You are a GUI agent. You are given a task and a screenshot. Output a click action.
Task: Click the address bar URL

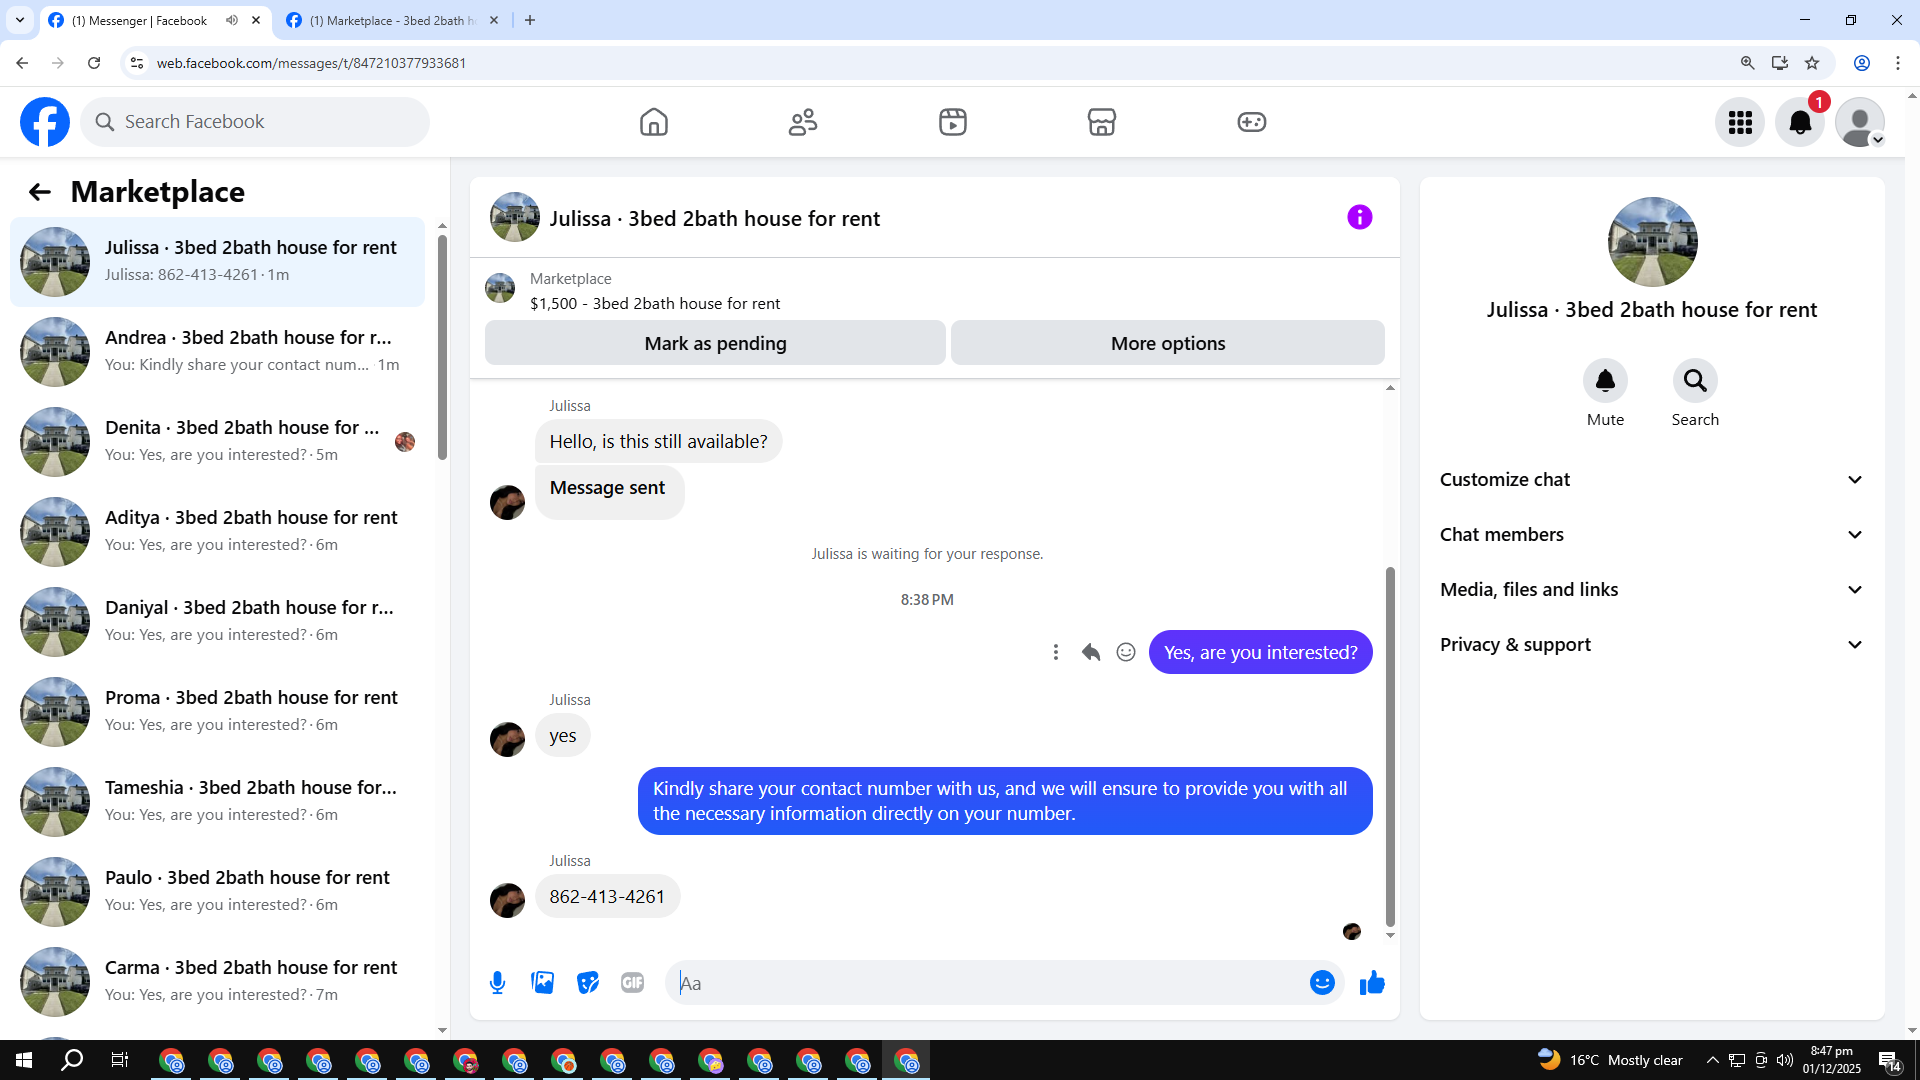coord(311,63)
